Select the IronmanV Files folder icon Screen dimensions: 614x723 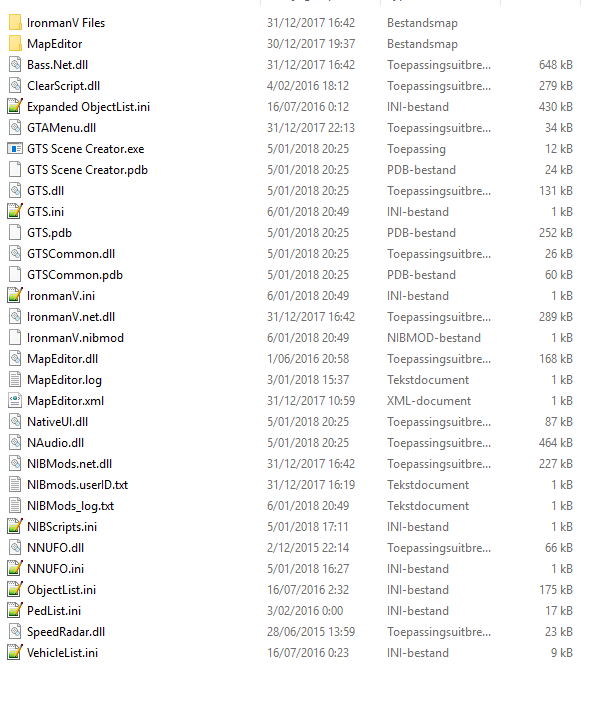pyautogui.click(x=15, y=23)
